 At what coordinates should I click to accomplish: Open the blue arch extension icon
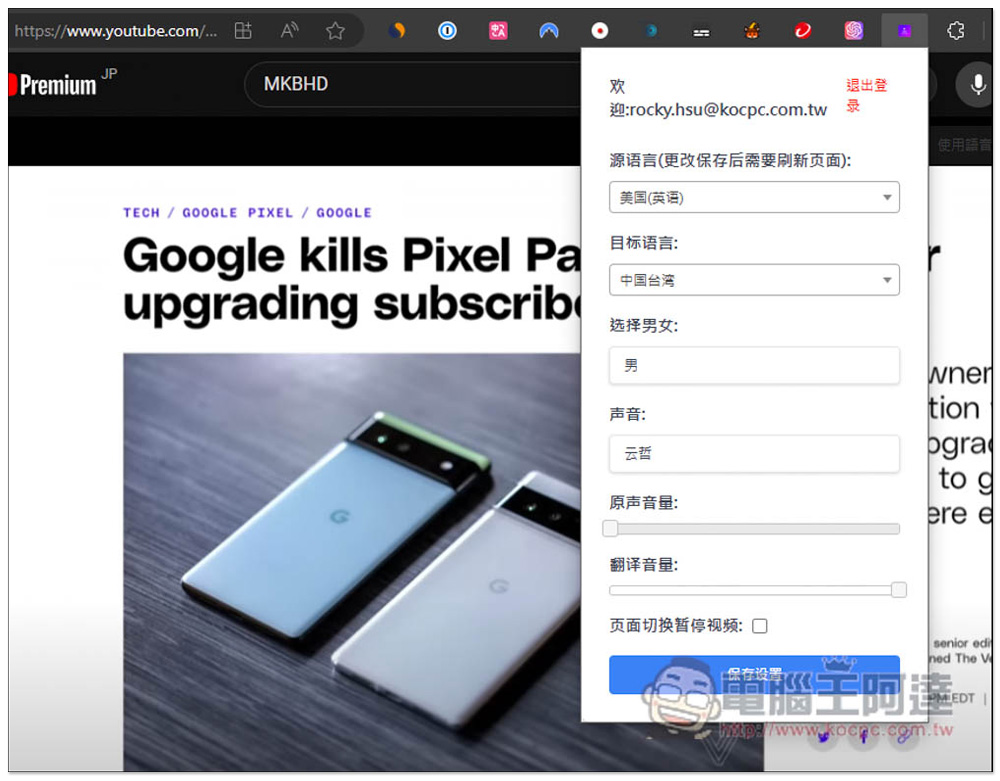coord(548,30)
